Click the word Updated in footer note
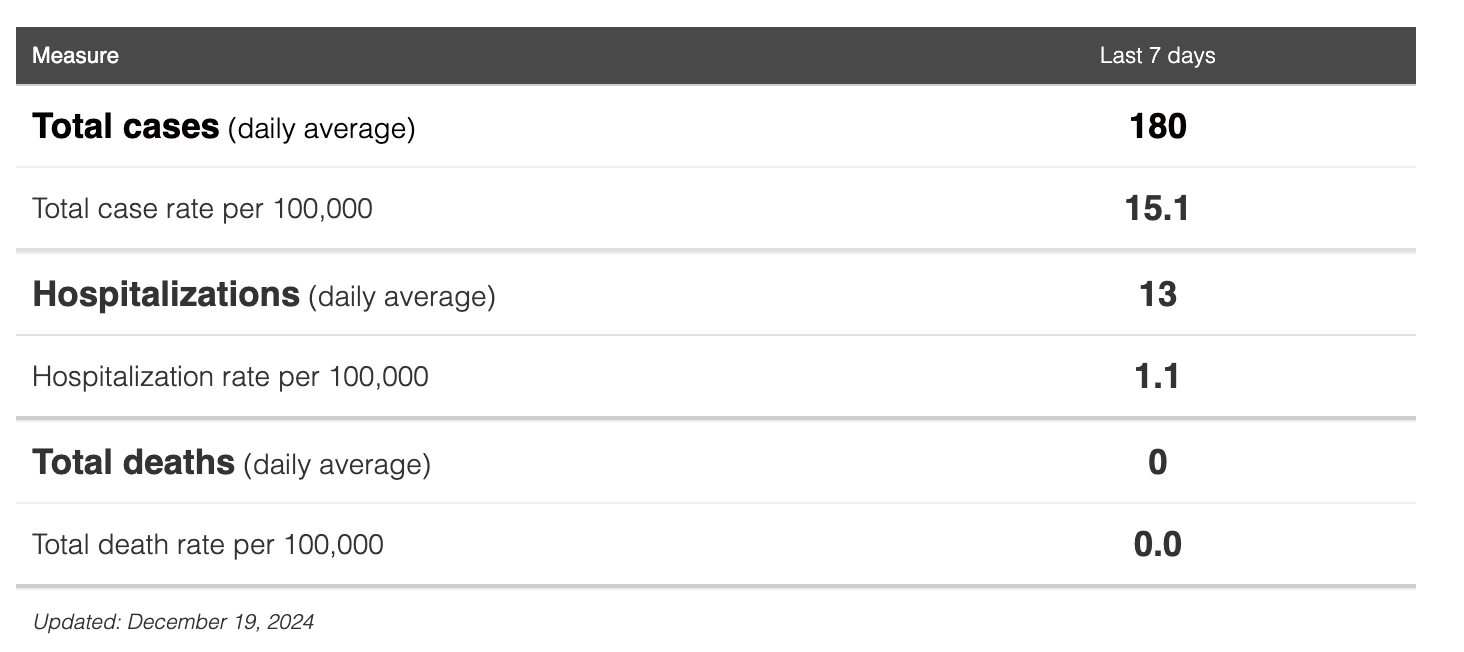Viewport: 1464px width, 652px height. (76, 622)
